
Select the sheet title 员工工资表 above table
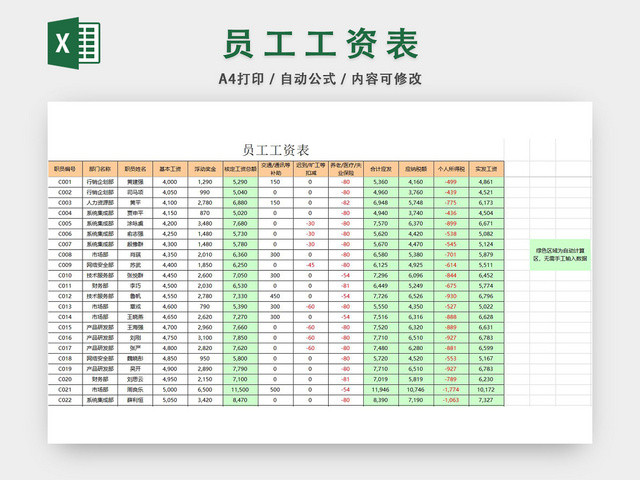click(x=276, y=150)
